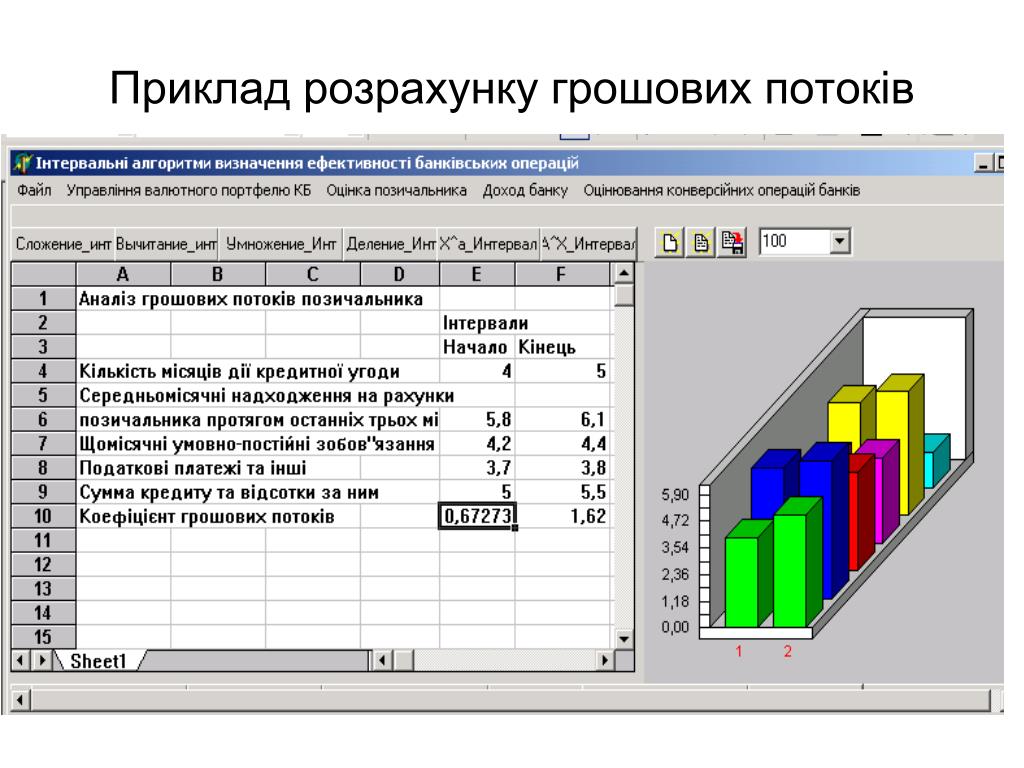
Task: Click cell with value 5,5
Action: [563, 492]
